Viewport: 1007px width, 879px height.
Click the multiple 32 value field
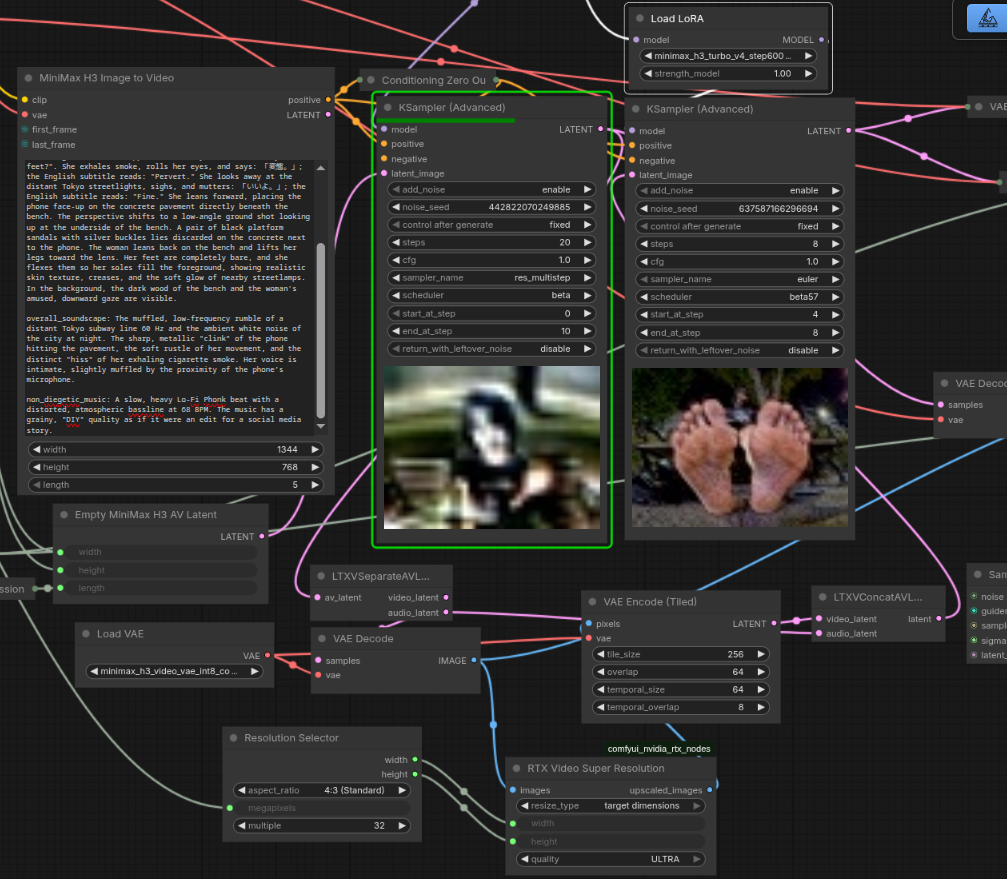(322, 826)
